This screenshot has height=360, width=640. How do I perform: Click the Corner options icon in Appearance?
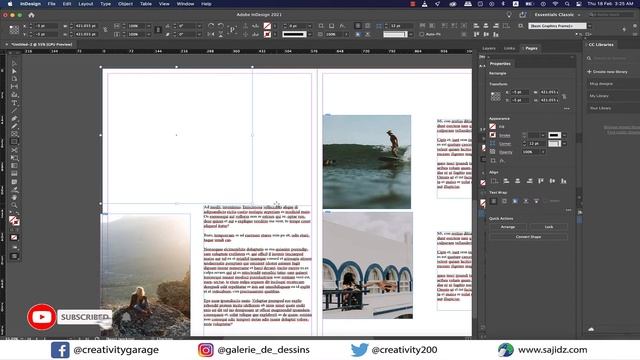pyautogui.click(x=493, y=144)
